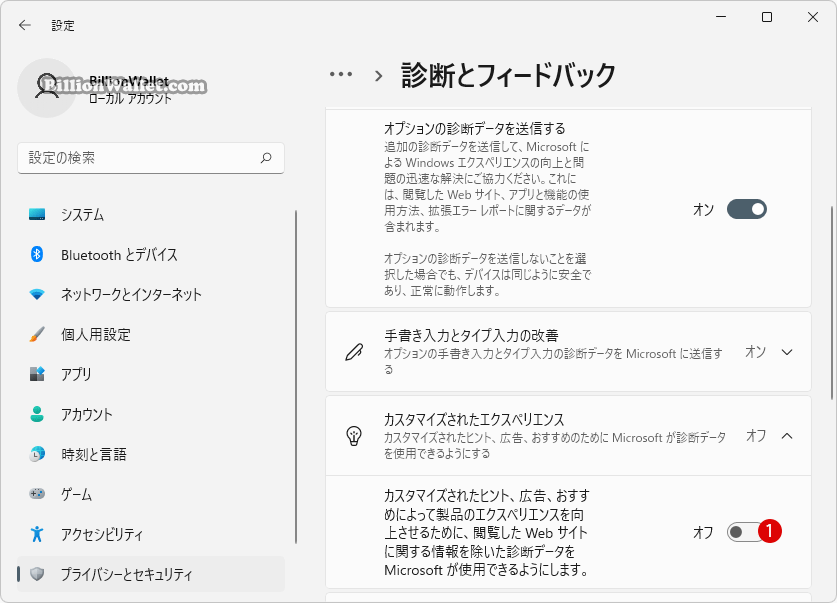Click オプションの診断データを送信する heading text
837x603 pixels.
(x=475, y=129)
